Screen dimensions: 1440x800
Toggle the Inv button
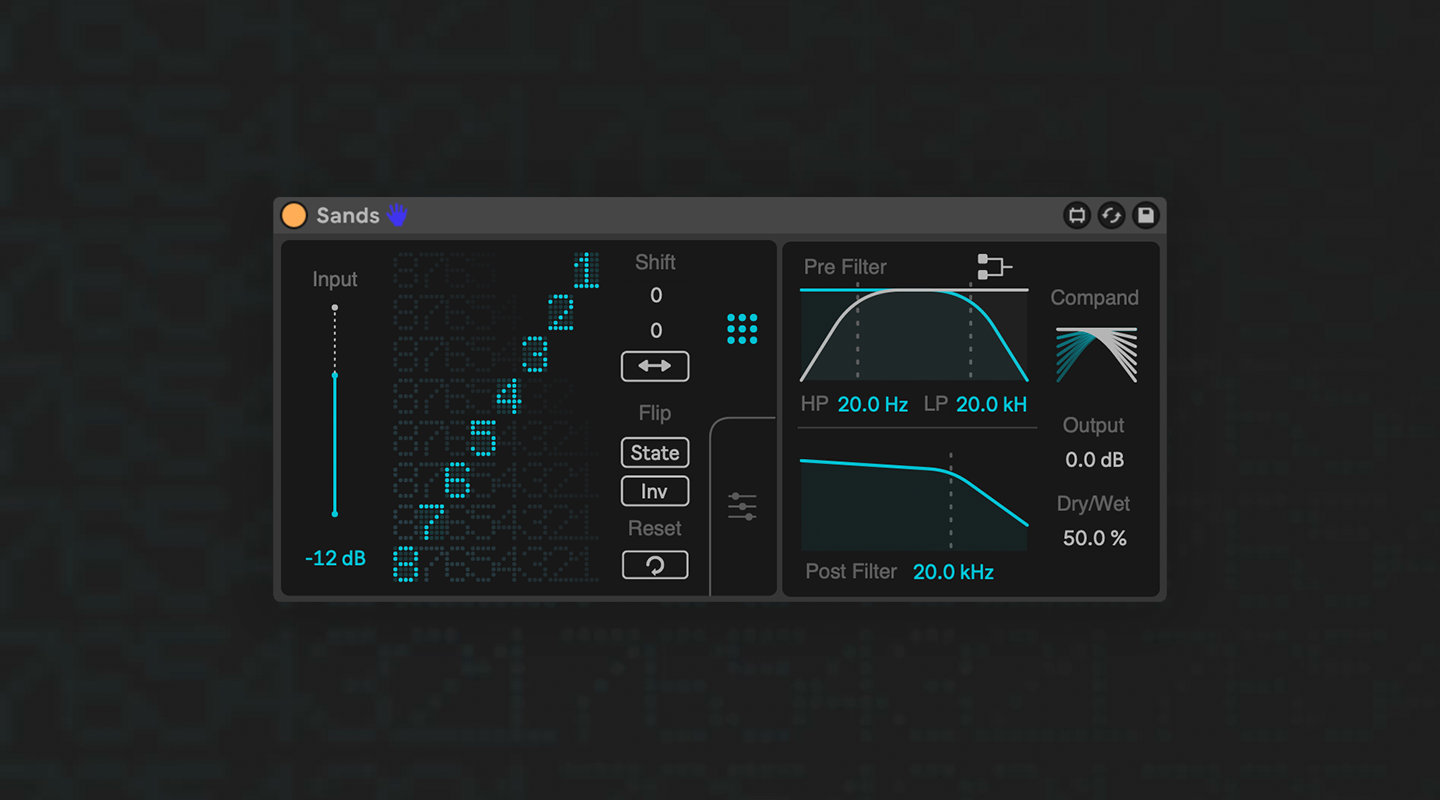tap(655, 491)
